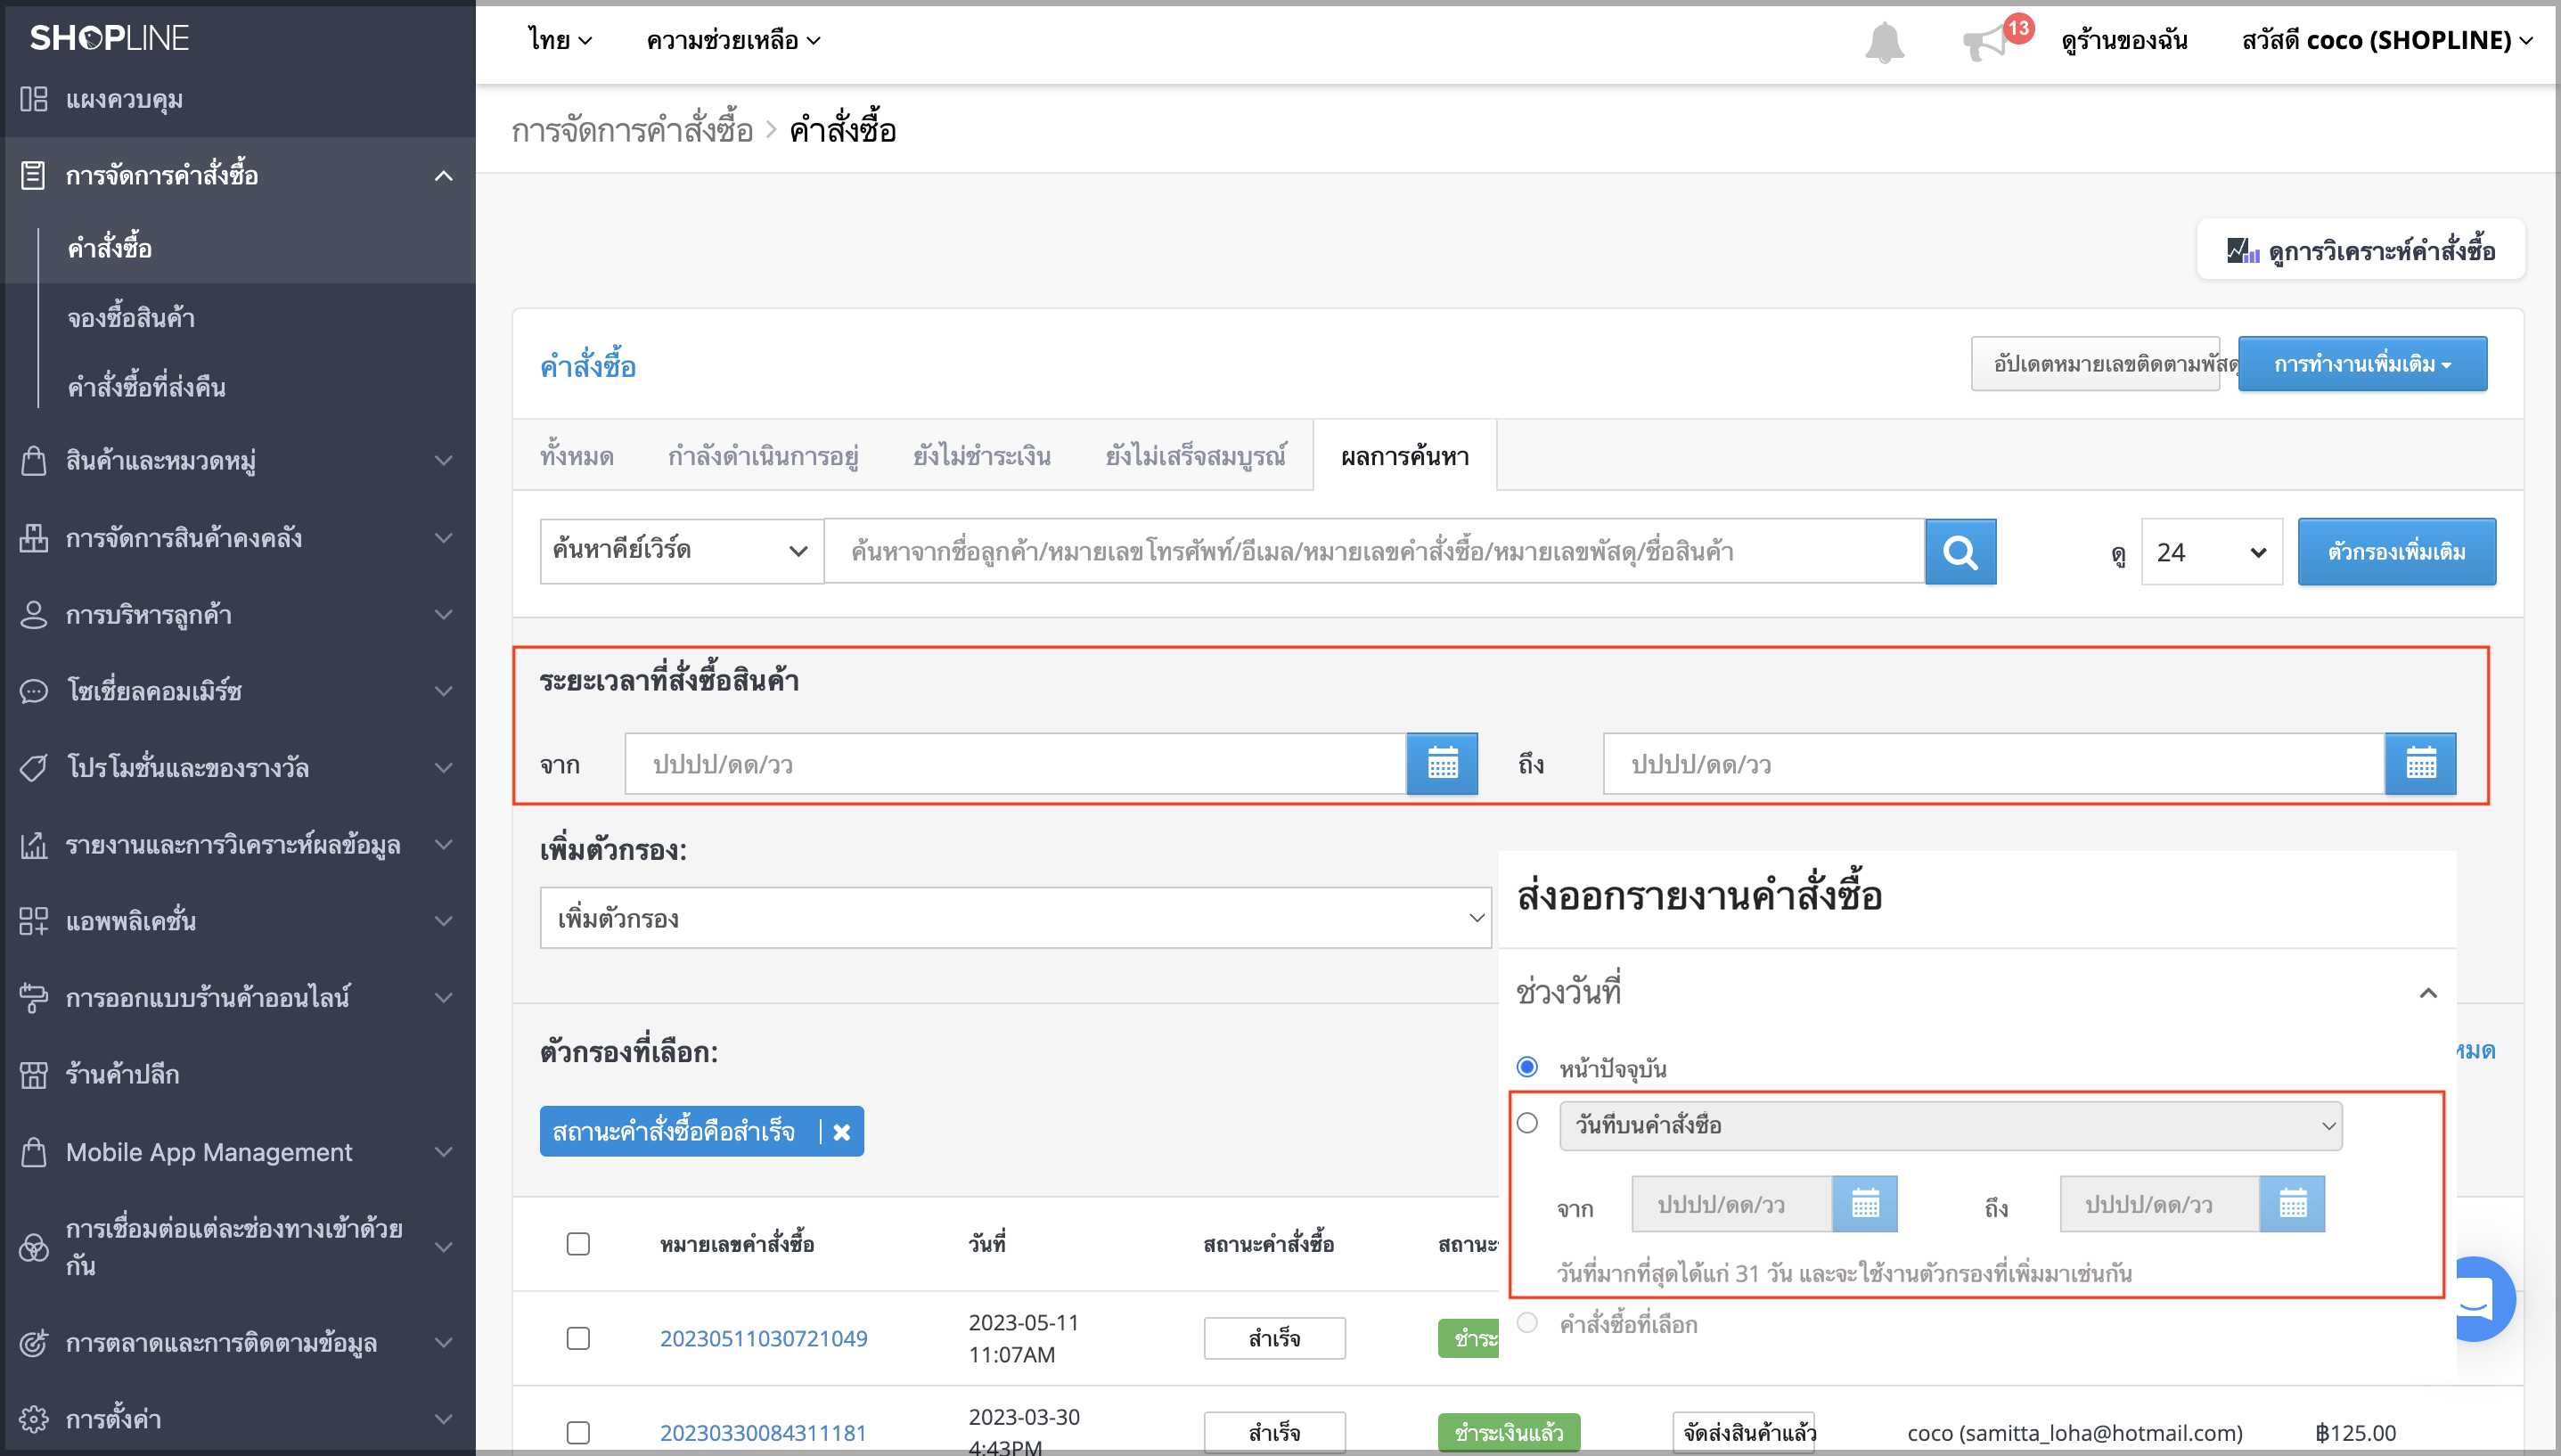Screen dimensions: 2561x1456
Task: Click the blue search magnifier button
Action: coord(1960,552)
